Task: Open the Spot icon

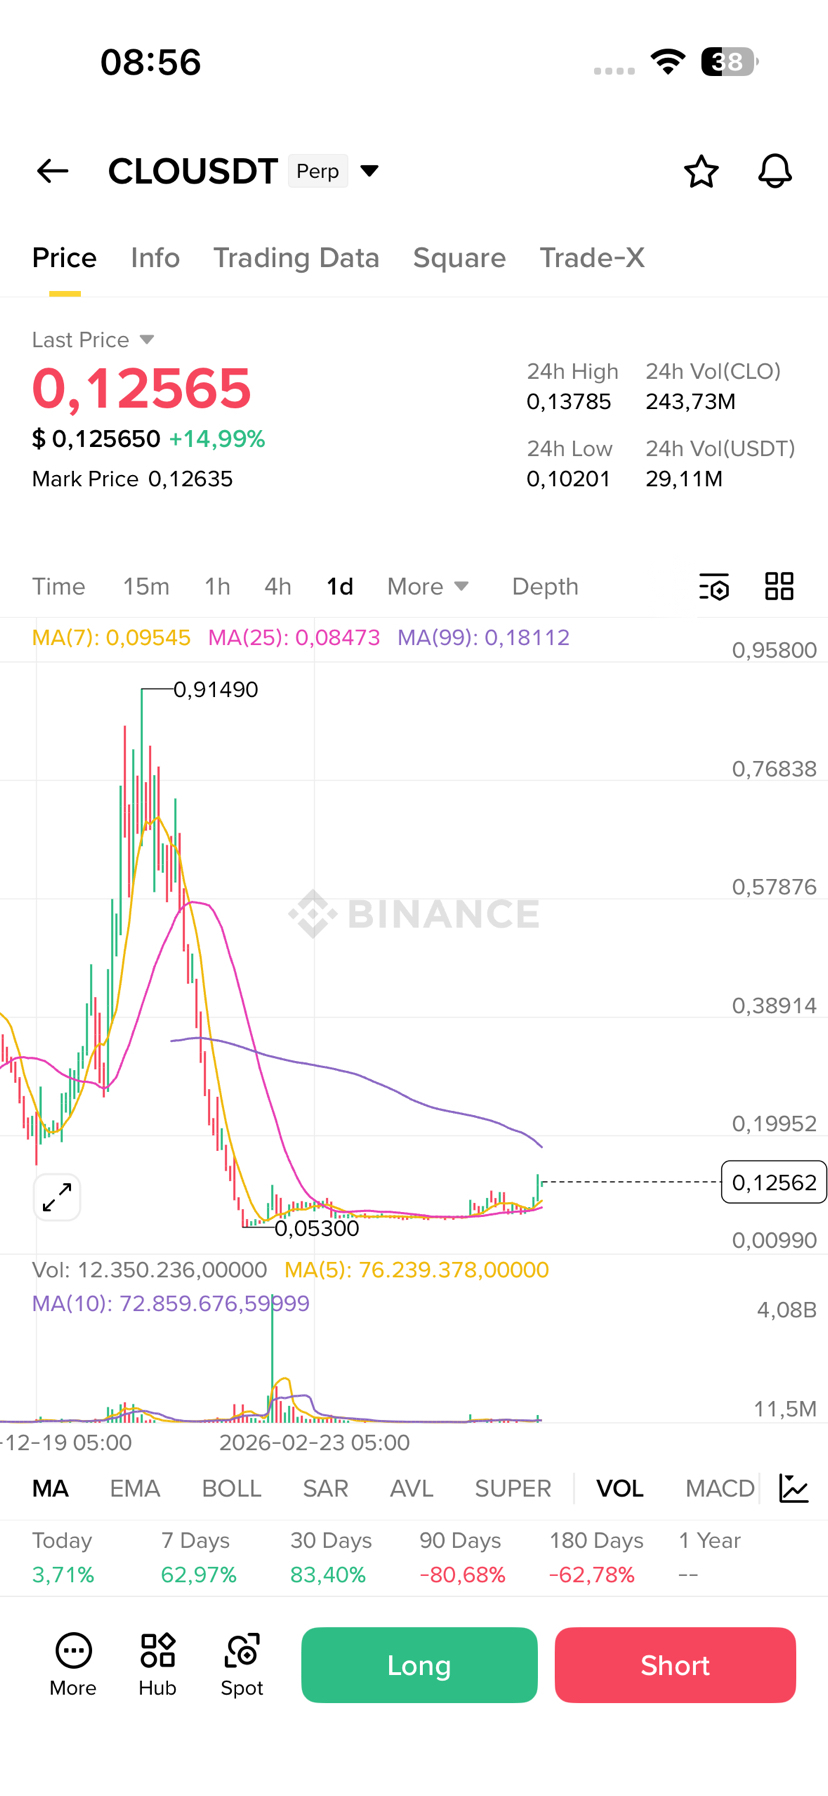Action: point(242,1665)
